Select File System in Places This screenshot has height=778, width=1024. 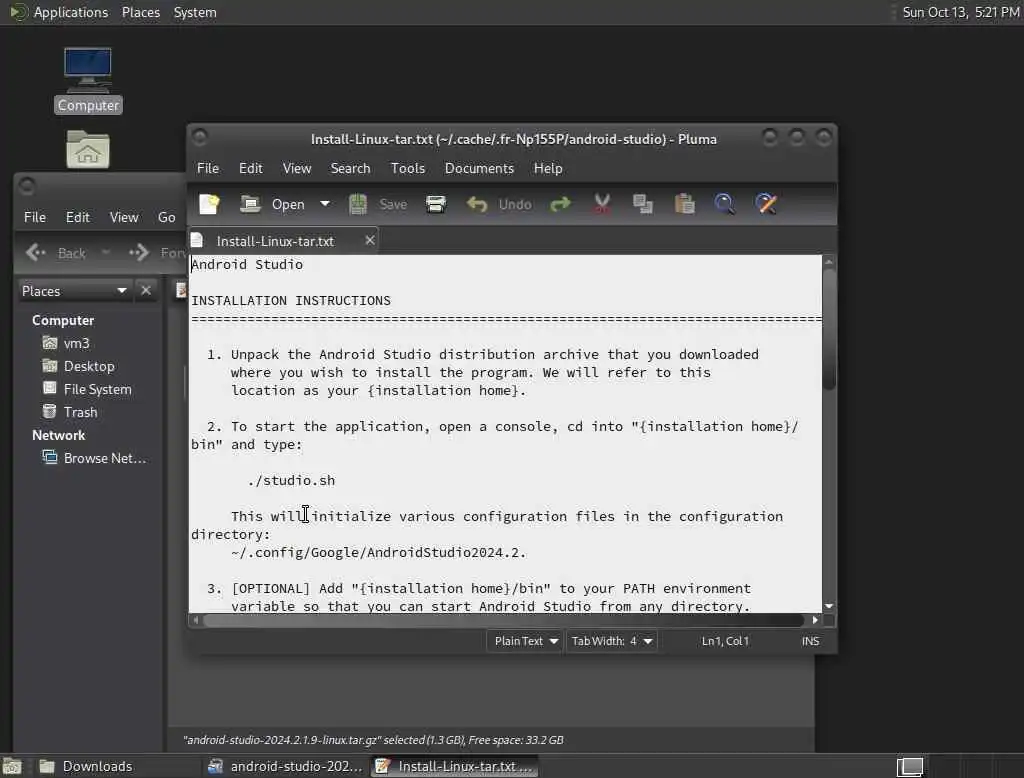click(x=97, y=389)
